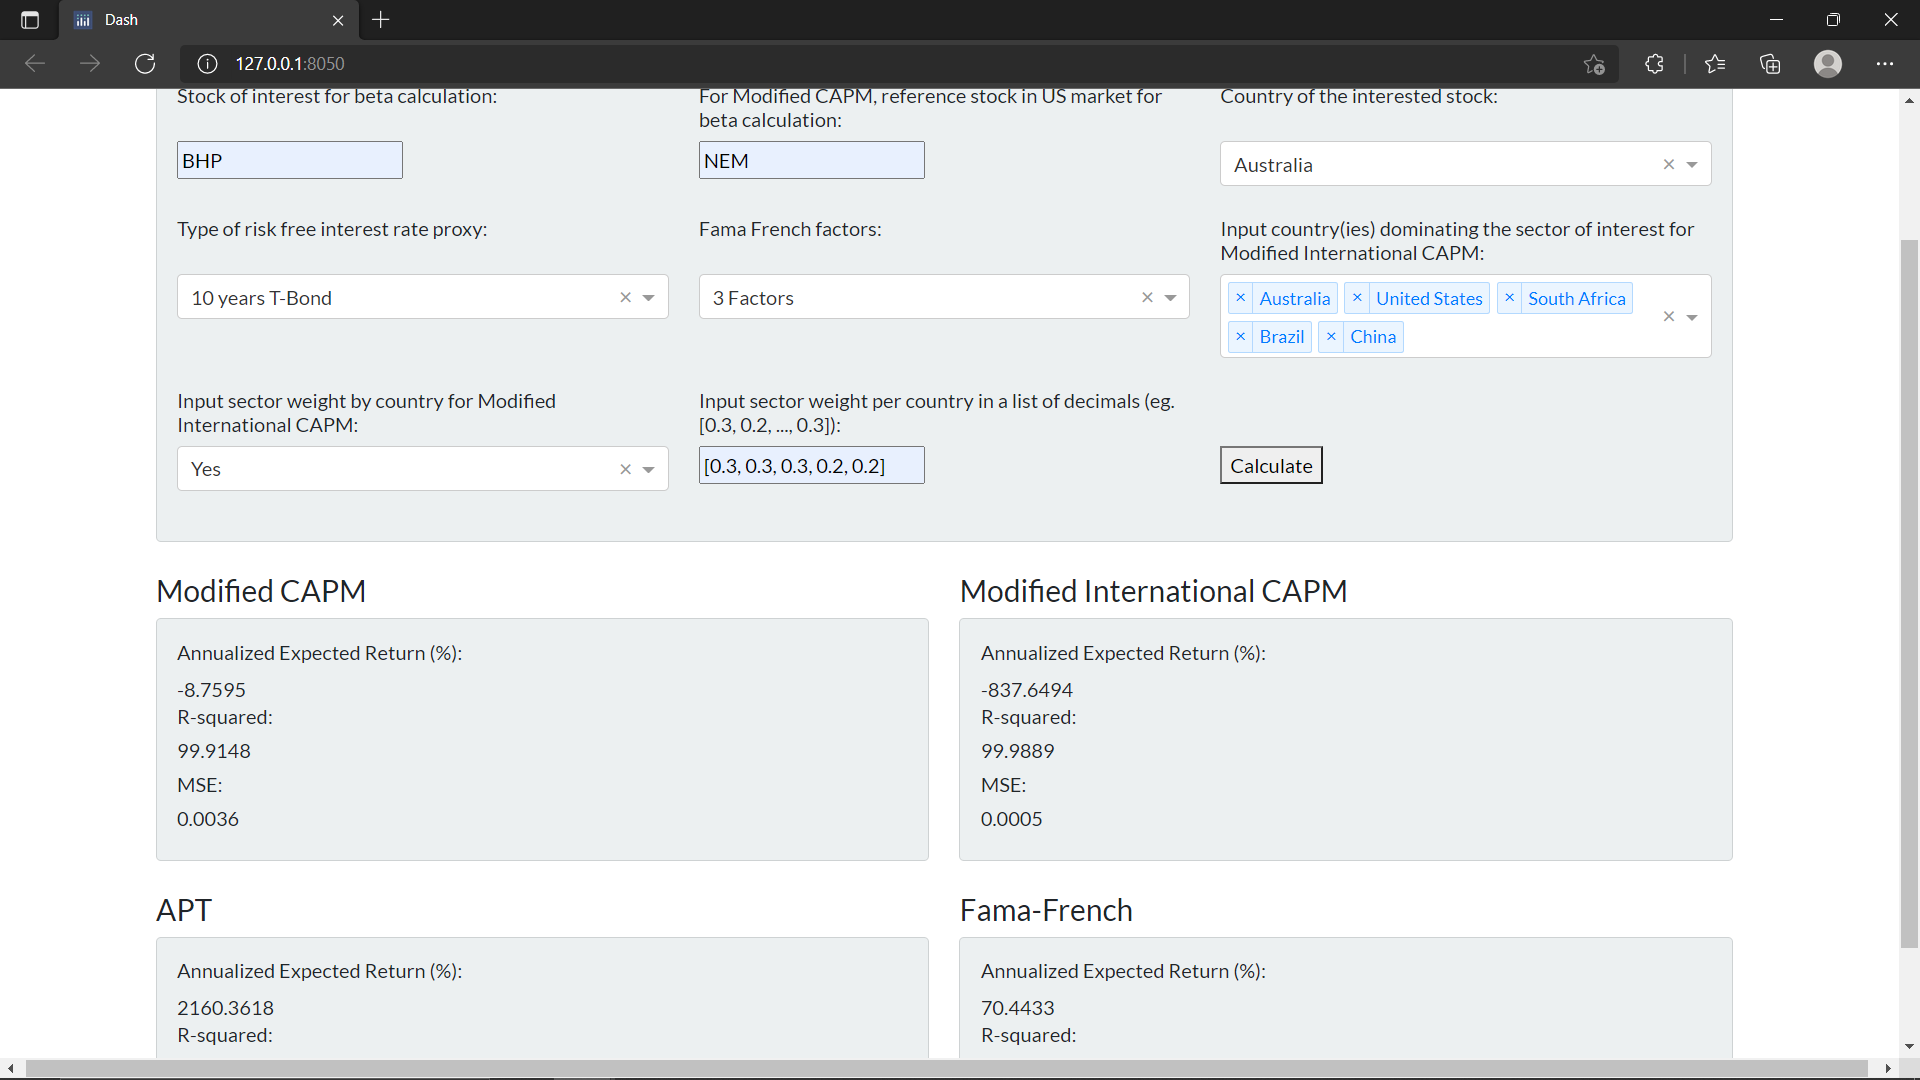
Task: Clear the 3 Factors selection
Action: (1147, 297)
